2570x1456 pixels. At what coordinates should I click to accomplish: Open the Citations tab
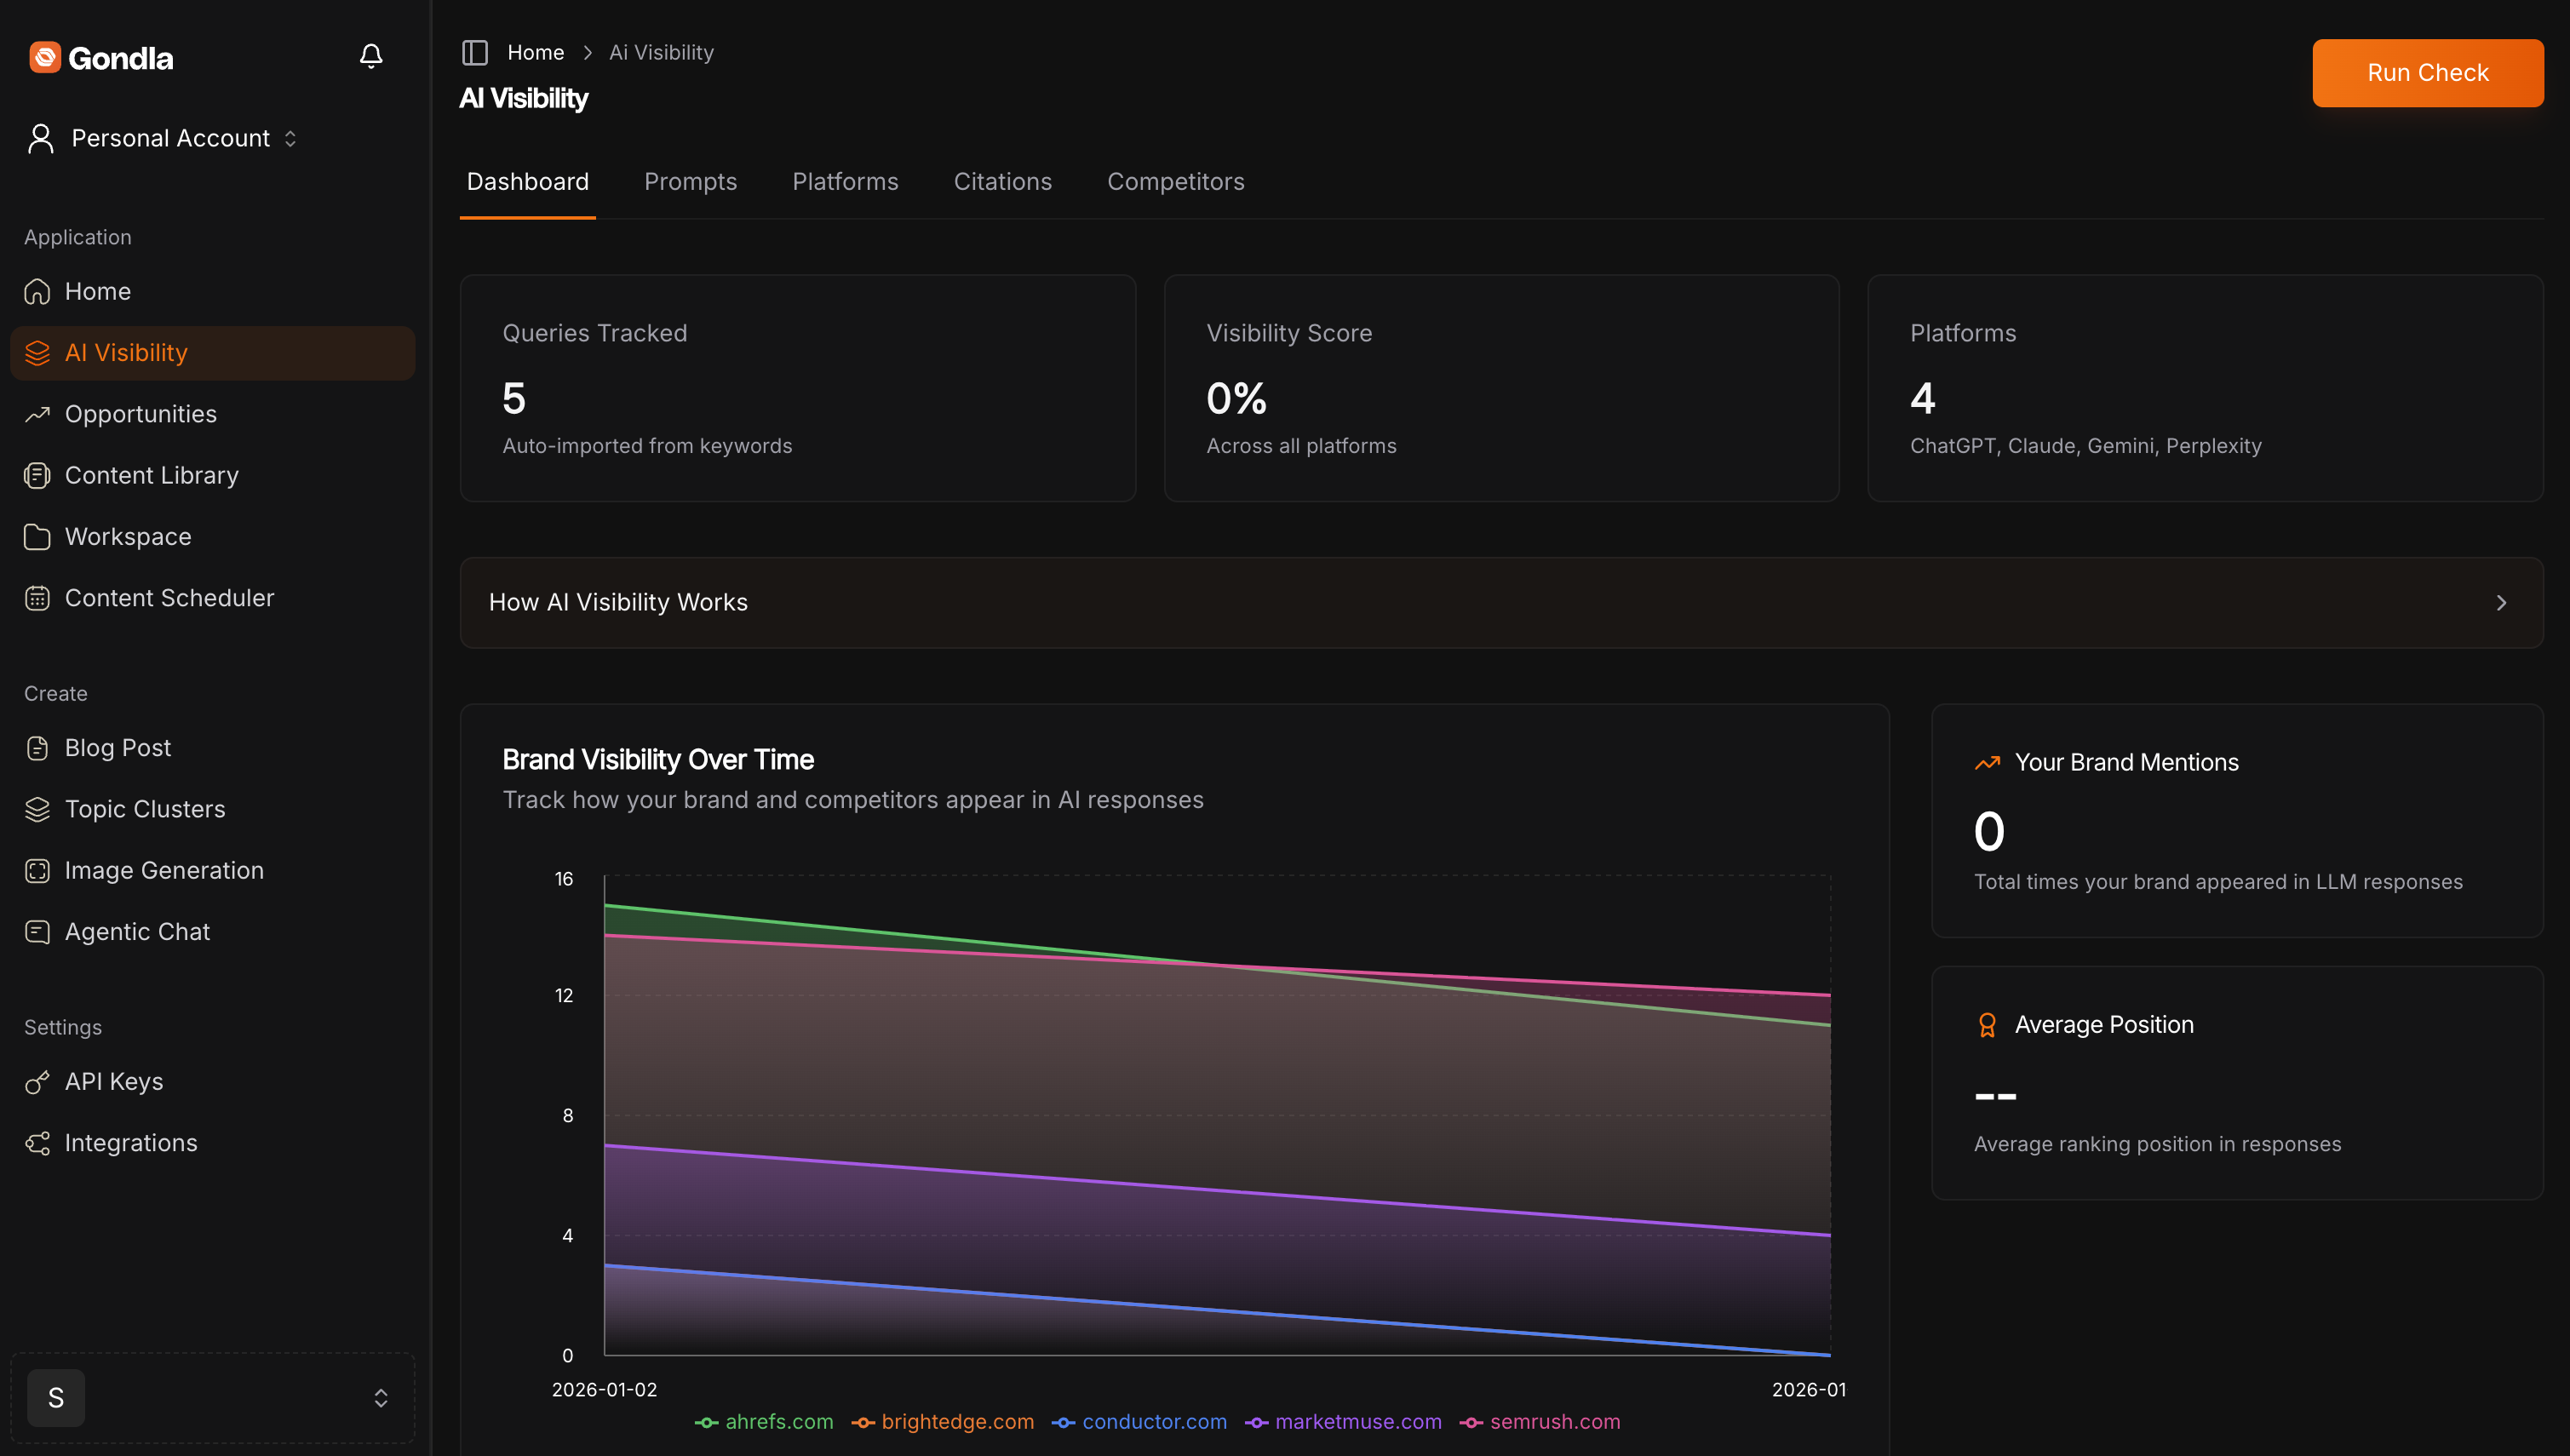(x=1003, y=181)
